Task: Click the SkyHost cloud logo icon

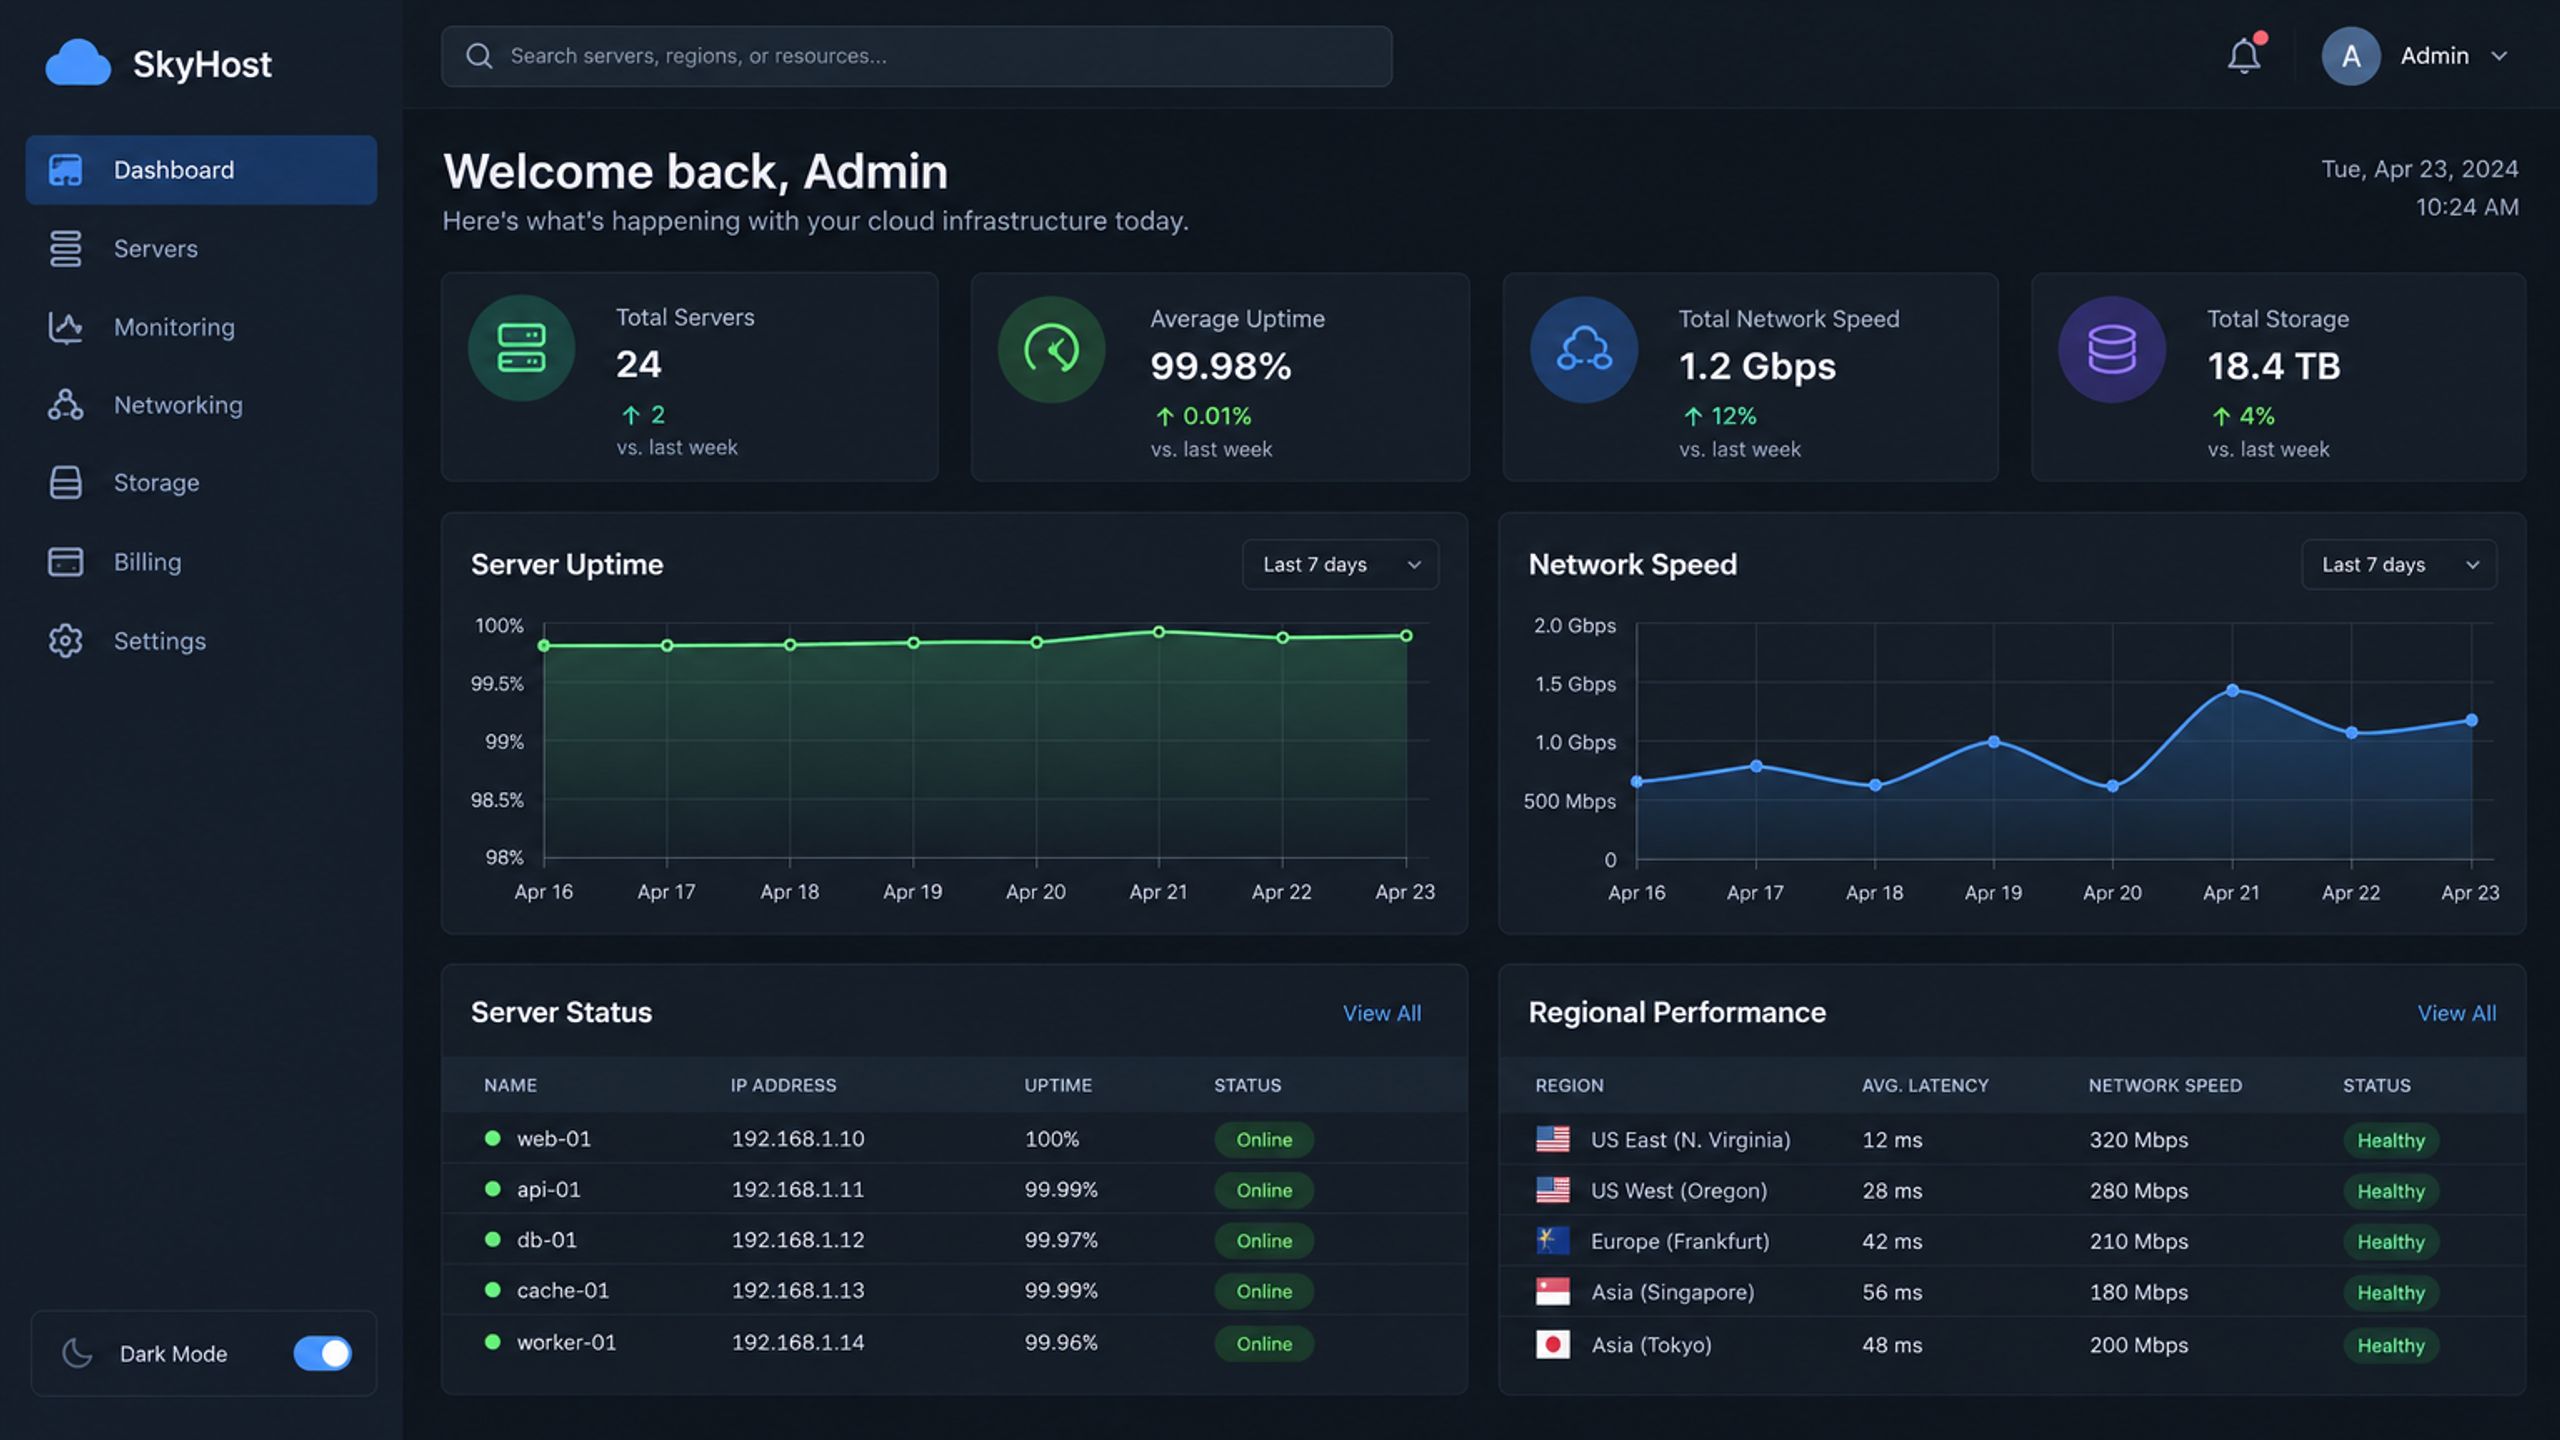Action: click(78, 63)
